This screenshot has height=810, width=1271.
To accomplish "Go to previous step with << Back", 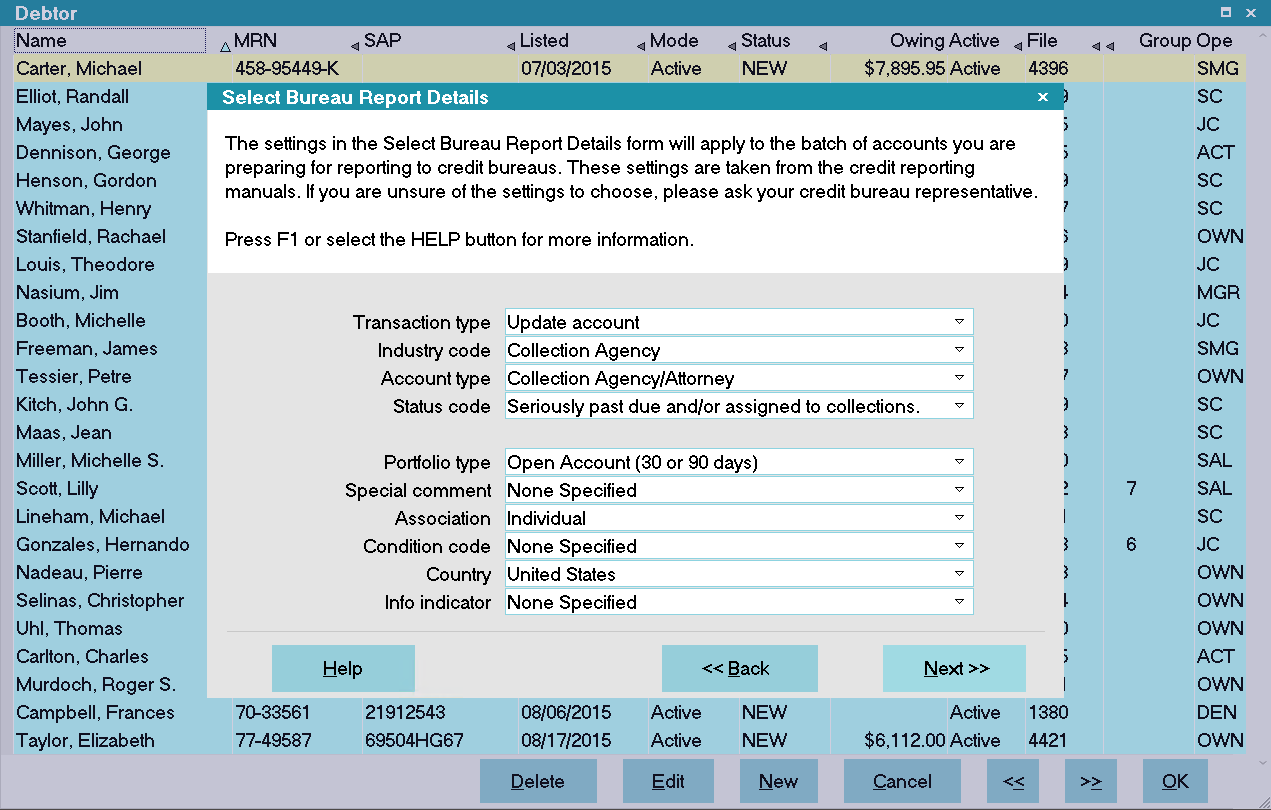I will [x=739, y=669].
